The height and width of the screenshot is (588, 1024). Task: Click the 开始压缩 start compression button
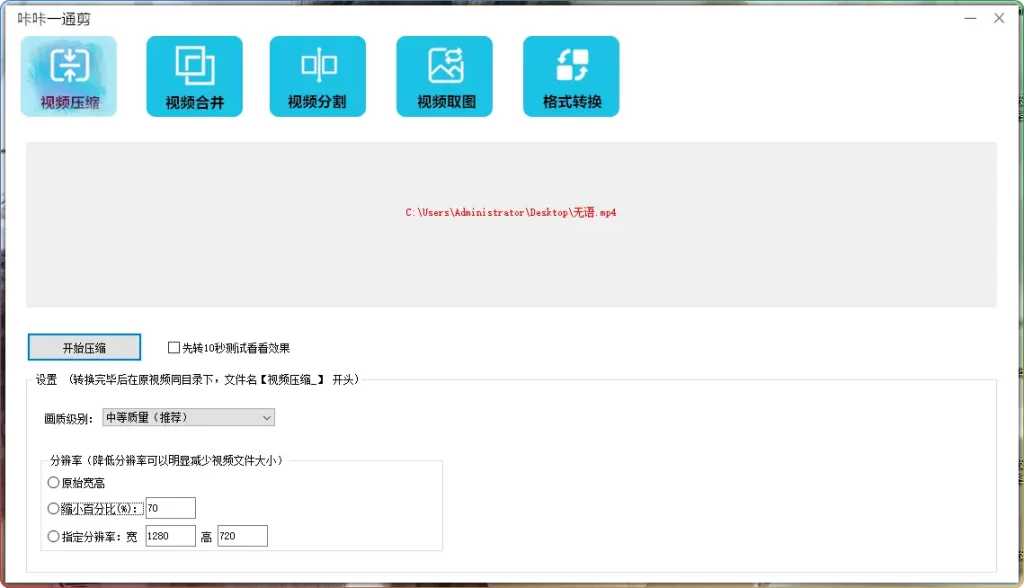pos(84,347)
